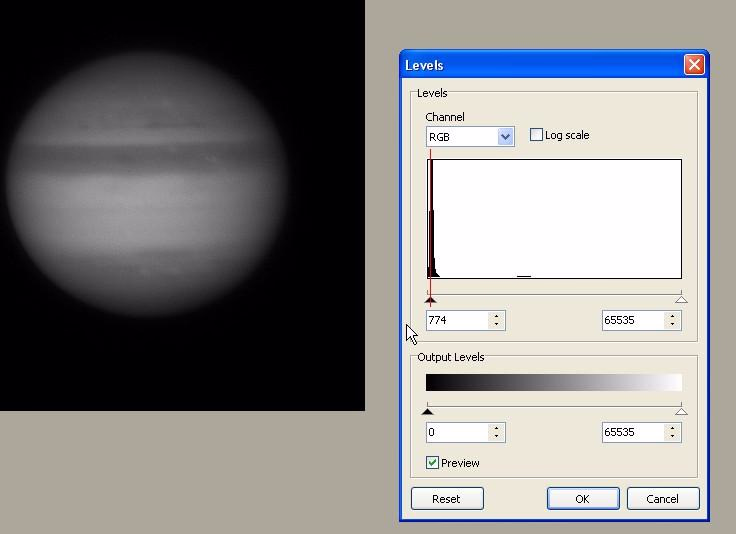Click the input white level field 65535
736x534 pixels.
tap(632, 321)
